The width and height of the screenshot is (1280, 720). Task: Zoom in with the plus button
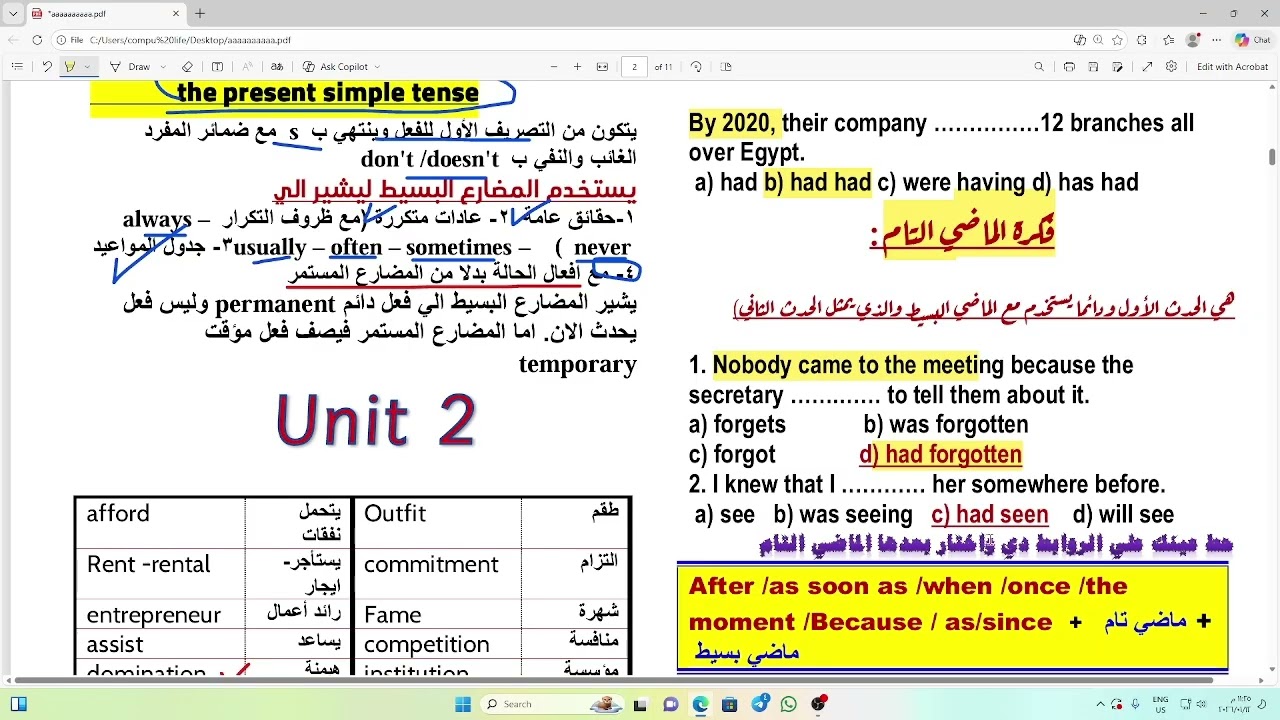(577, 67)
